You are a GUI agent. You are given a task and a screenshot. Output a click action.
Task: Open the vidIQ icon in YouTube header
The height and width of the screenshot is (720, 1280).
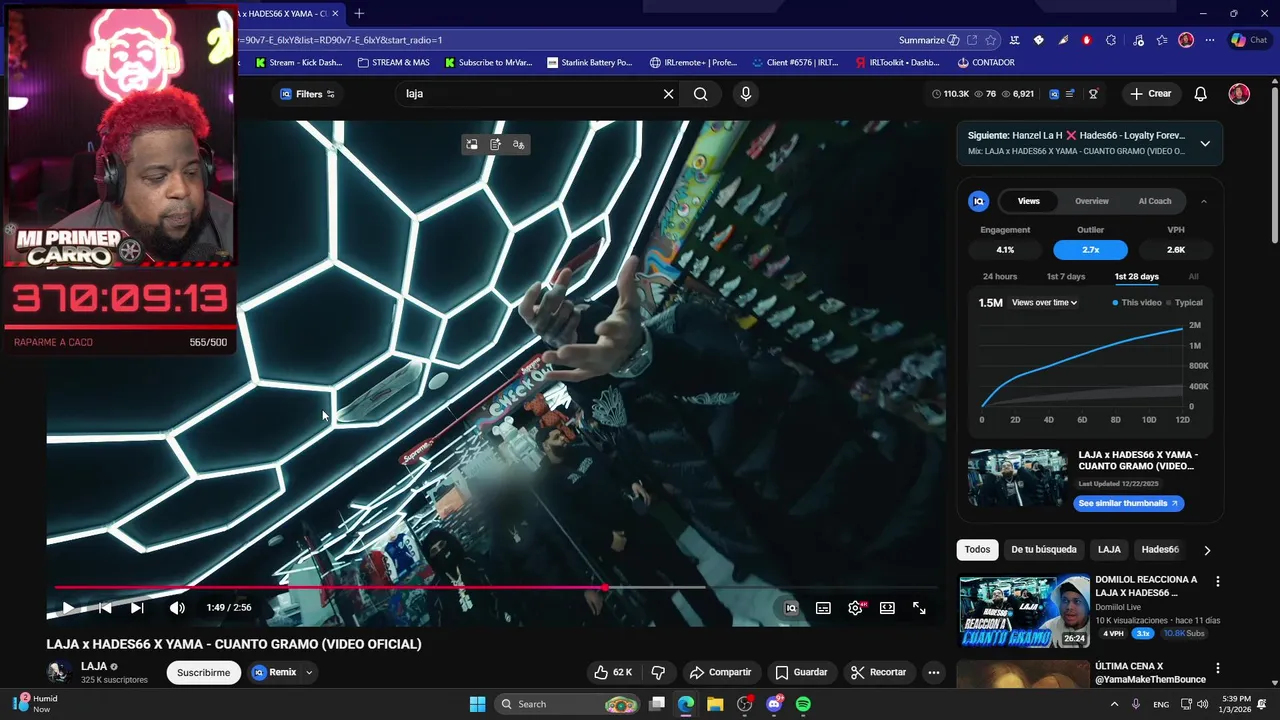point(1054,94)
